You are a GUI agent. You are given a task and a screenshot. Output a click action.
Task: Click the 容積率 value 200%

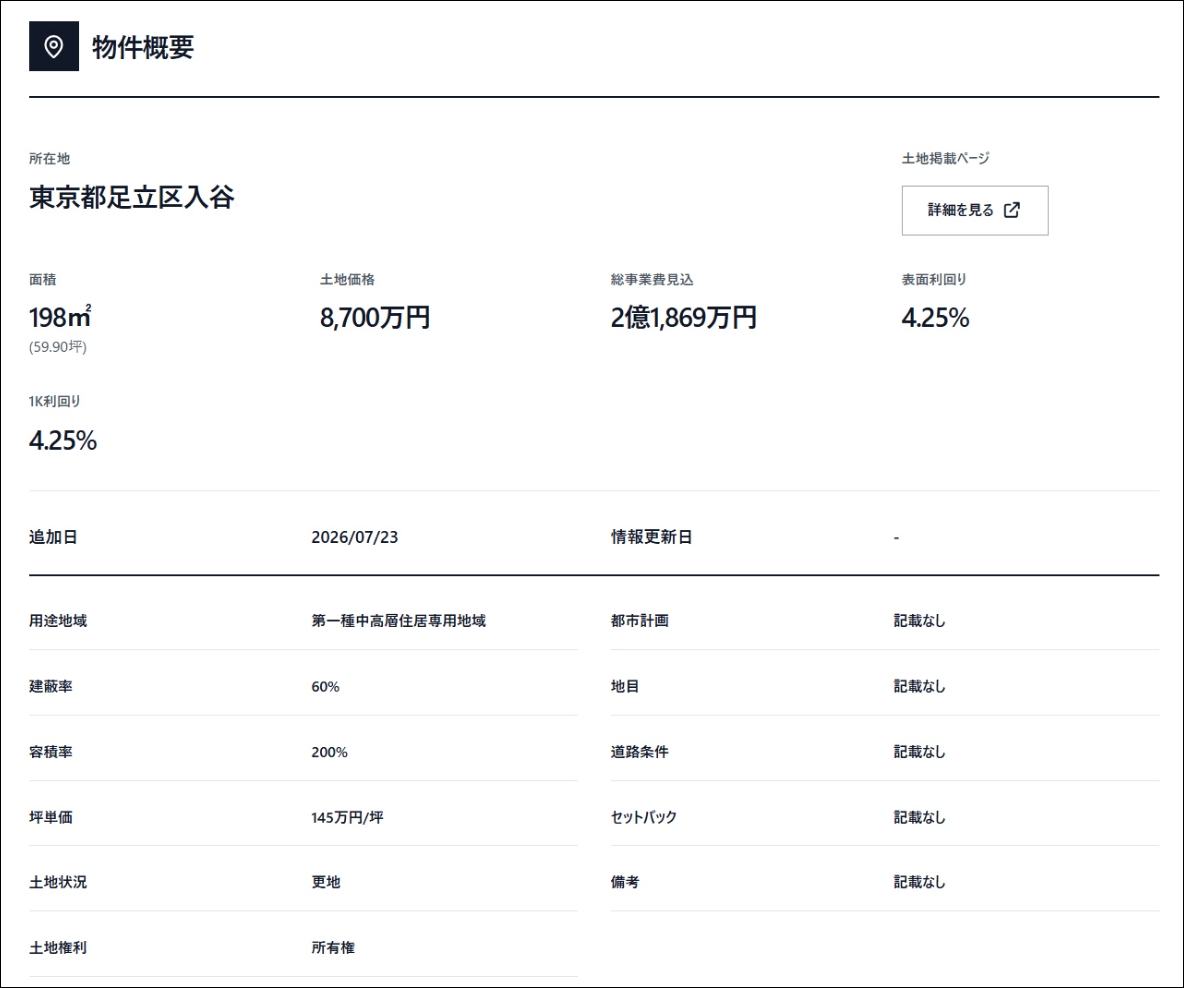click(329, 752)
